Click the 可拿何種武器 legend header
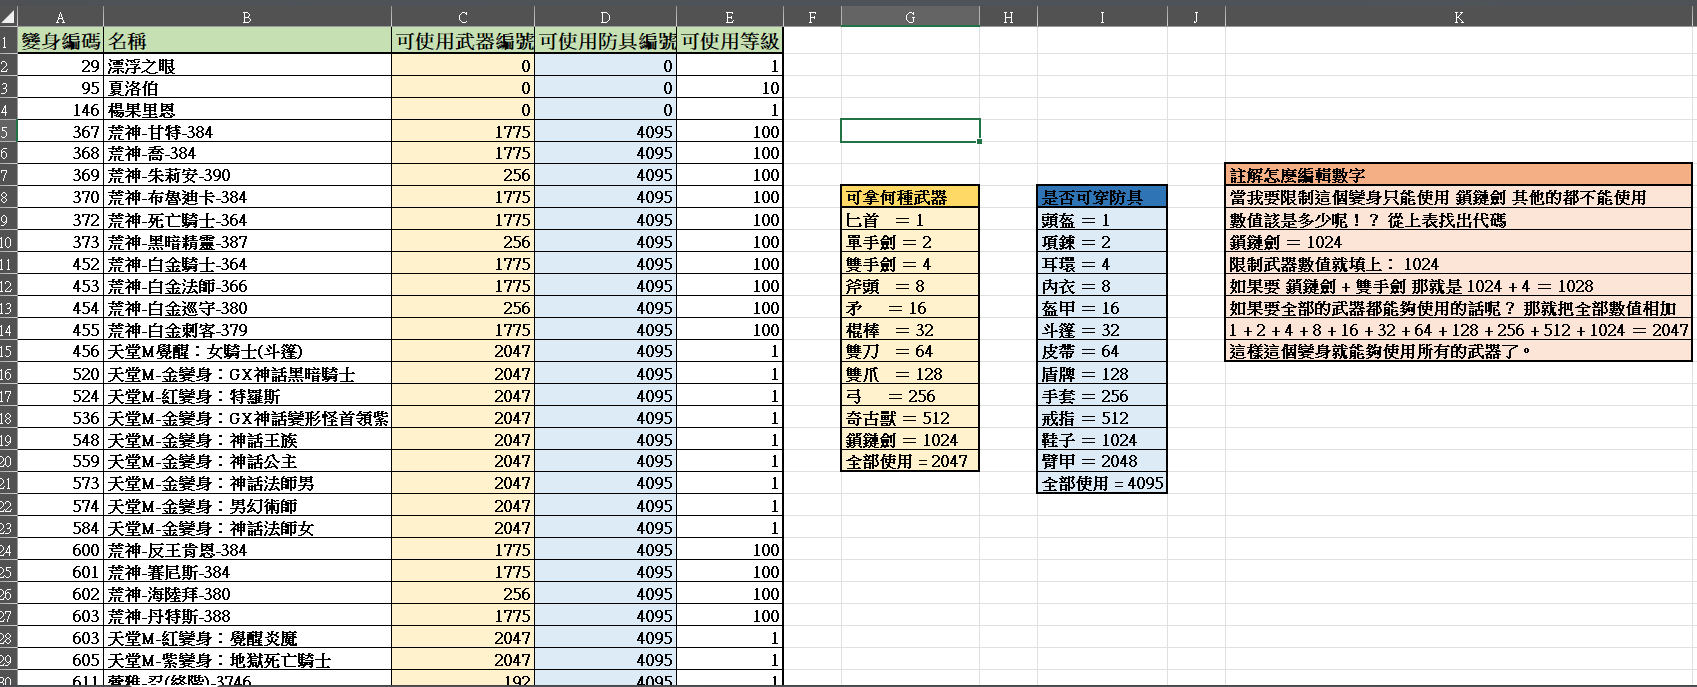Image resolution: width=1697 pixels, height=687 pixels. pos(910,198)
